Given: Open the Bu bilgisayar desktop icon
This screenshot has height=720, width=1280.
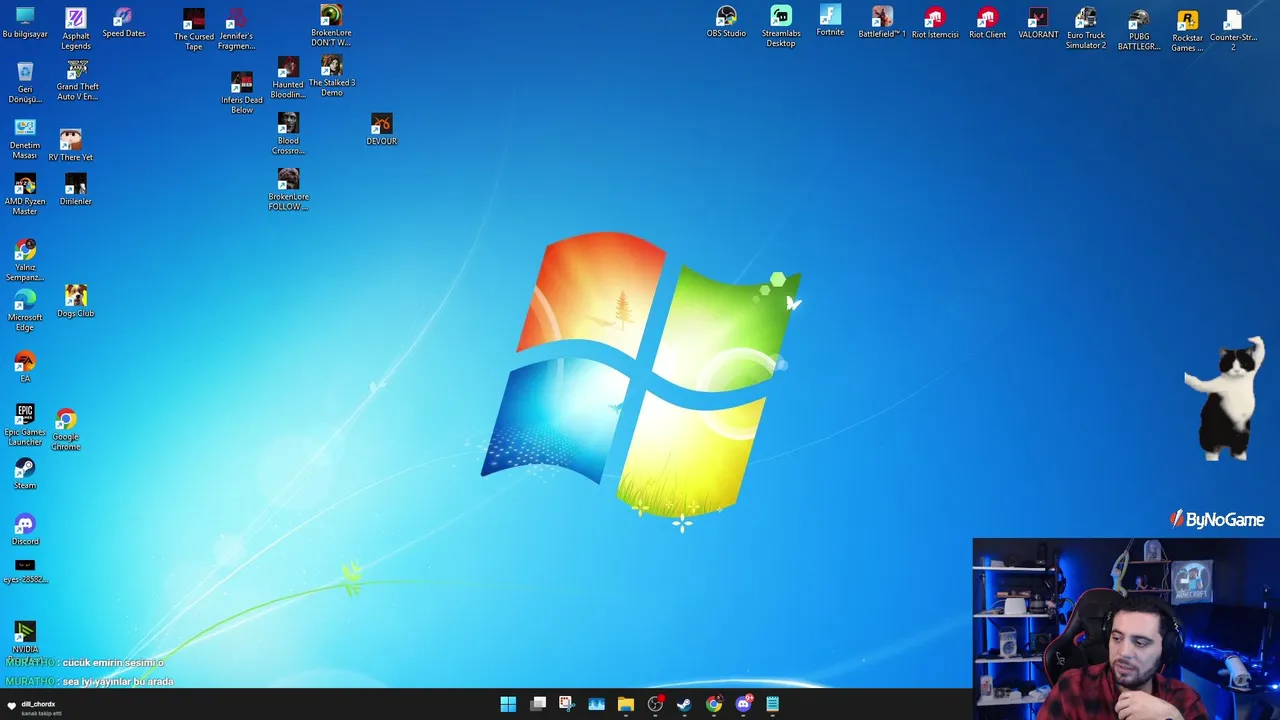Looking at the screenshot, I should pos(25,22).
